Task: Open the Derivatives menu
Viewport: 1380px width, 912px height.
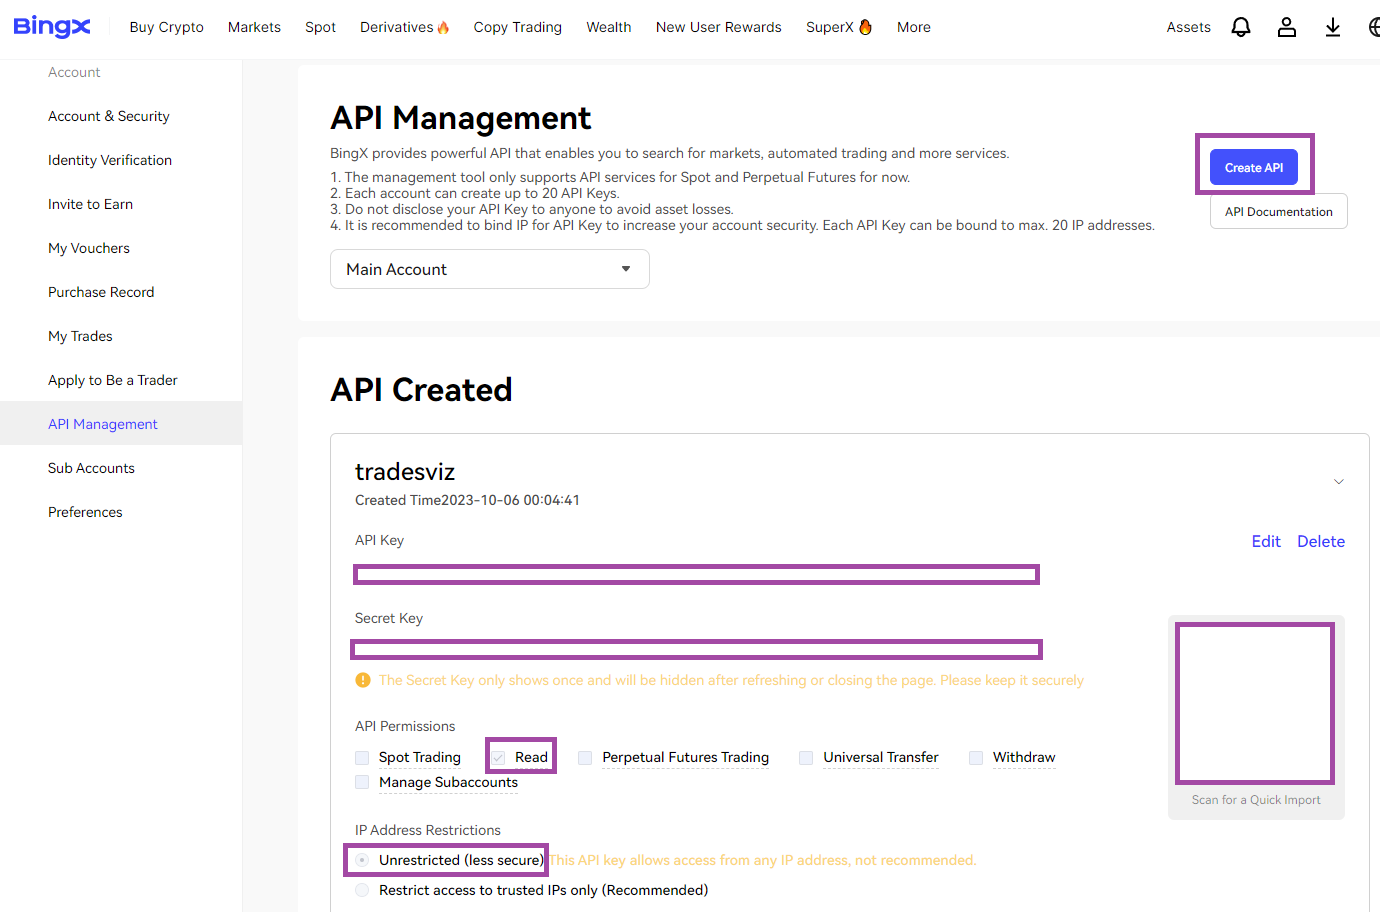Action: [405, 27]
